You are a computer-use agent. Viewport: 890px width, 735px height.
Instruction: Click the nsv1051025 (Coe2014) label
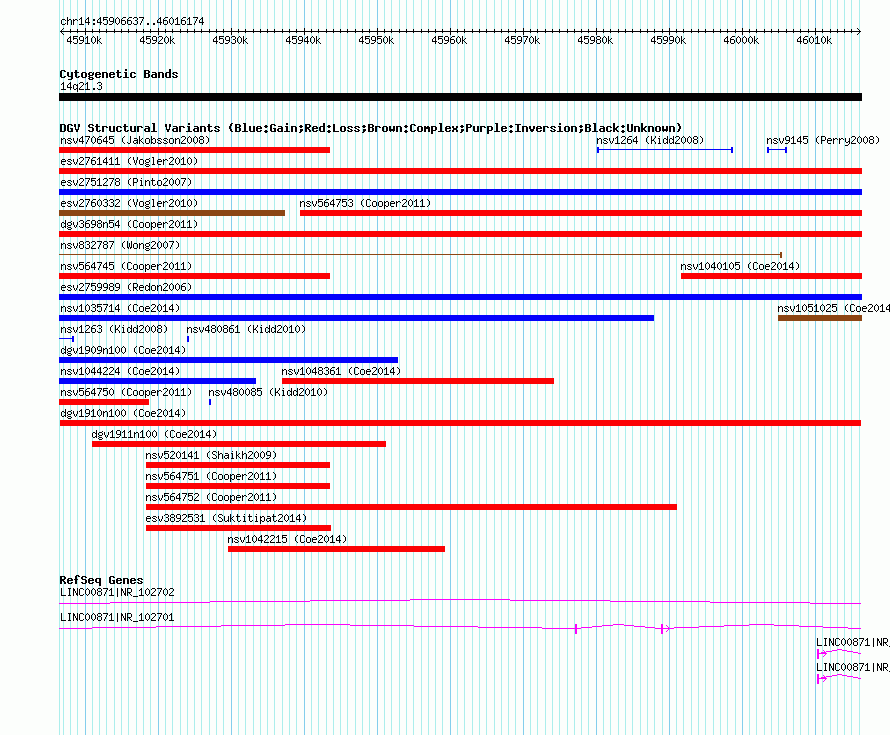[833, 308]
